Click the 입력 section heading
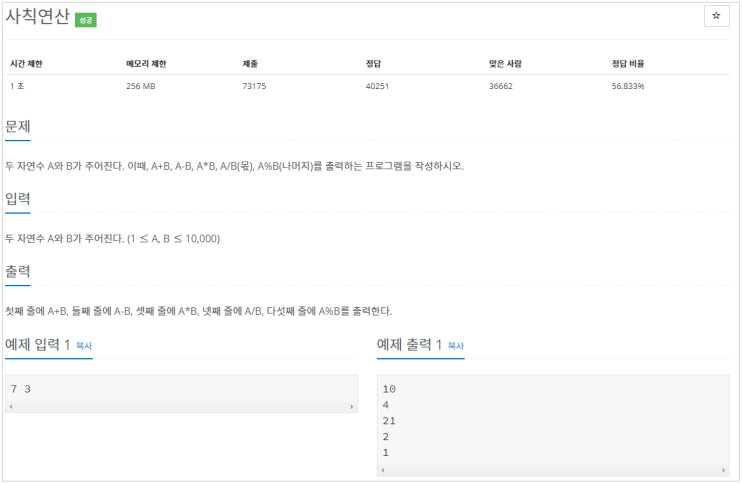 18,198
